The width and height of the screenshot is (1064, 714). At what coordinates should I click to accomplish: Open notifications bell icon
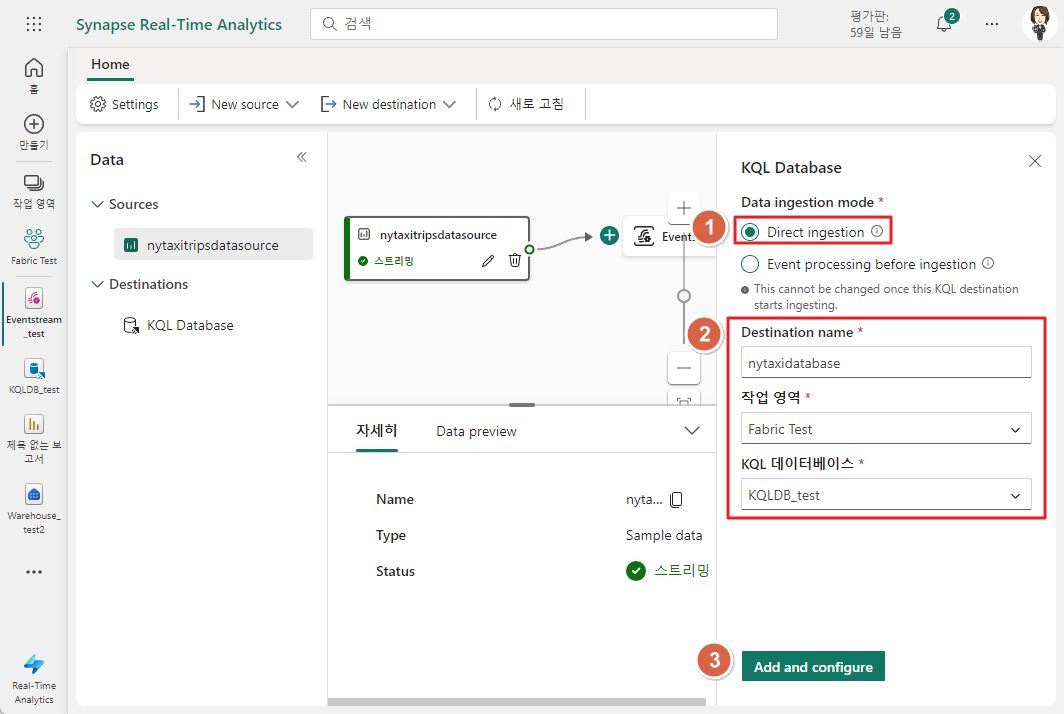[x=944, y=24]
